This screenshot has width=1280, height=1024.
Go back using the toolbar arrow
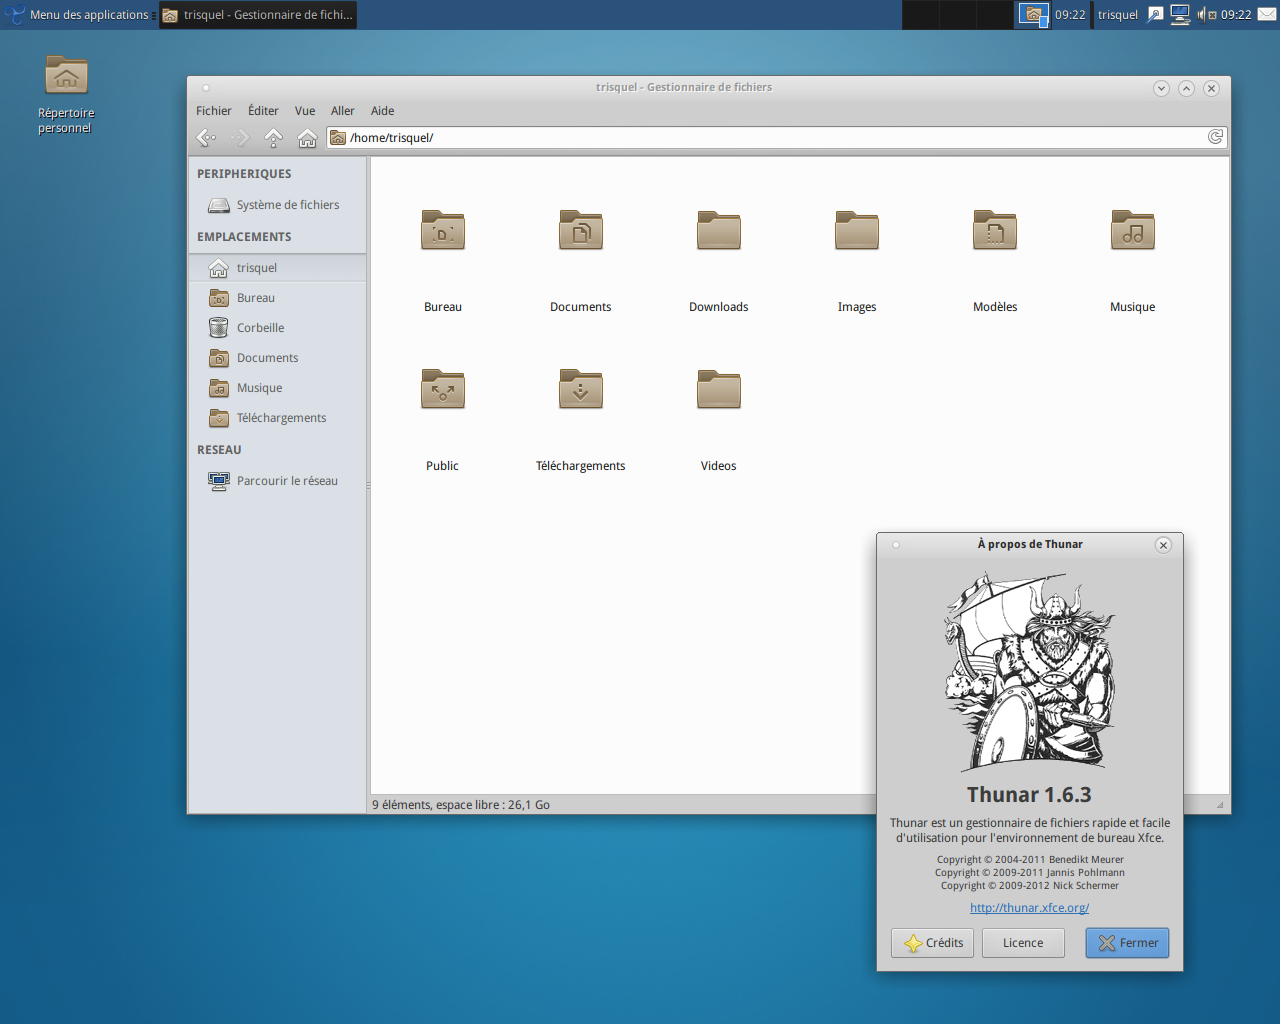click(x=206, y=138)
